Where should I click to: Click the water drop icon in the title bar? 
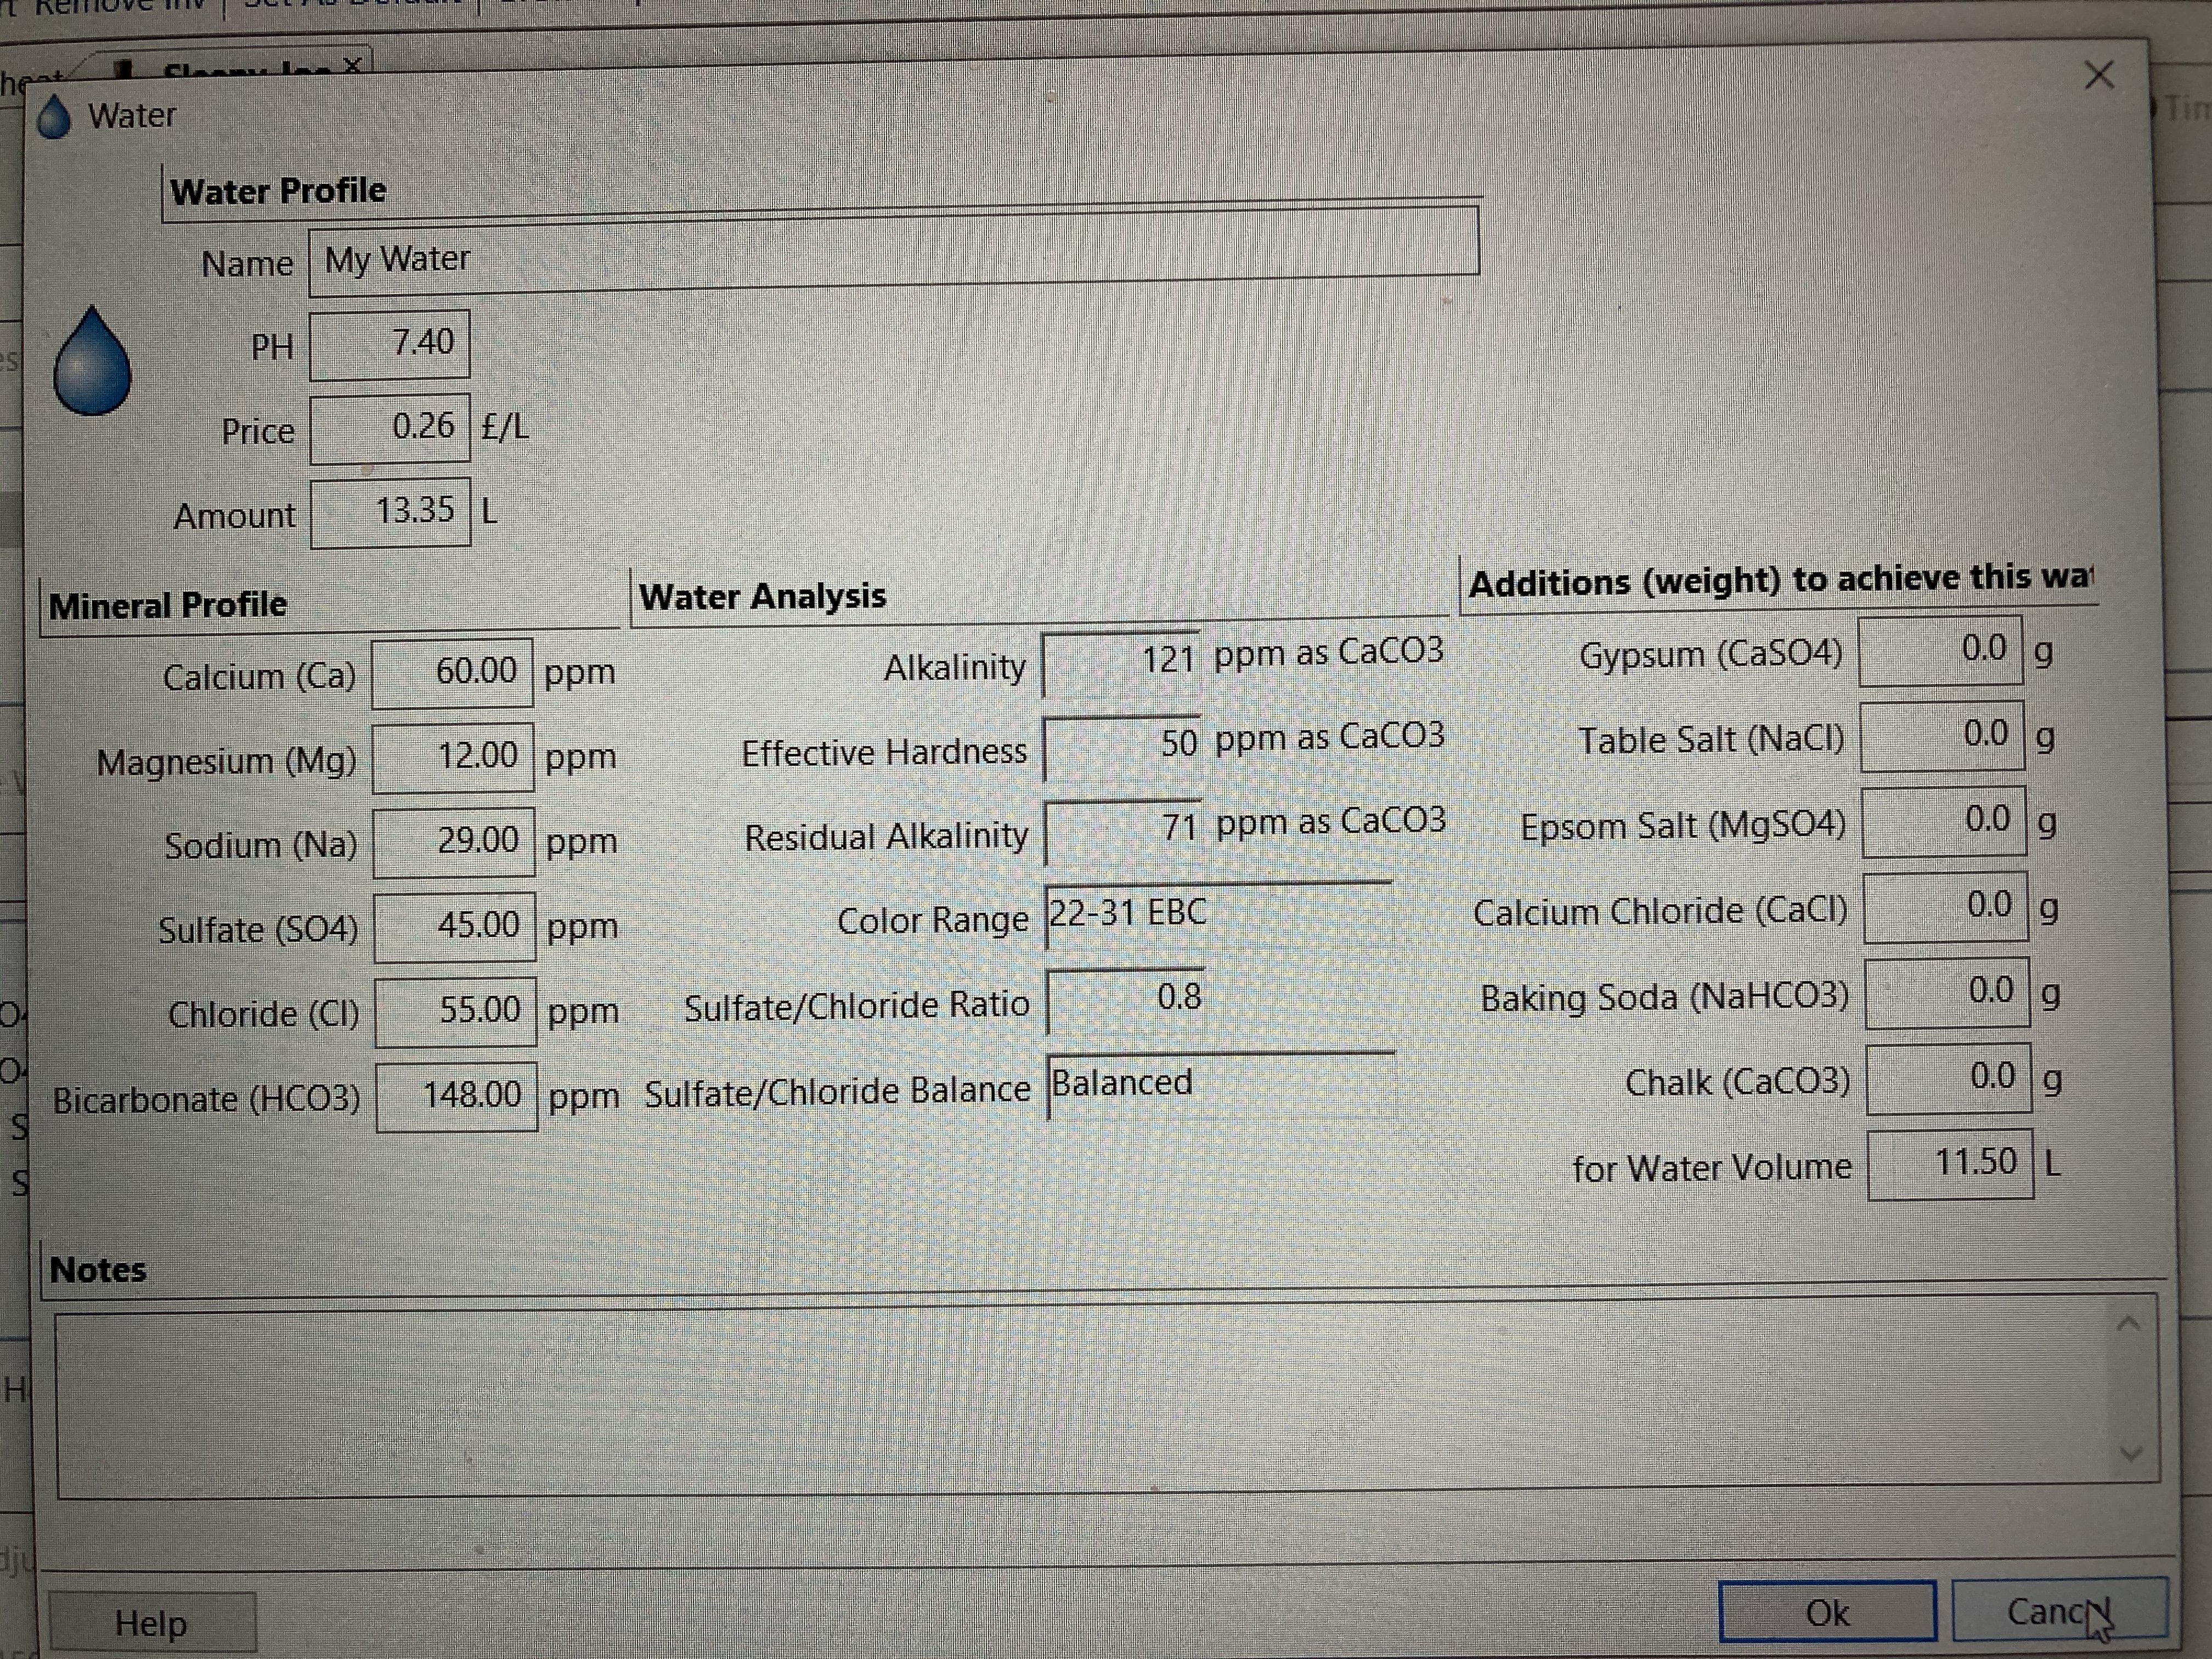pyautogui.click(x=55, y=117)
